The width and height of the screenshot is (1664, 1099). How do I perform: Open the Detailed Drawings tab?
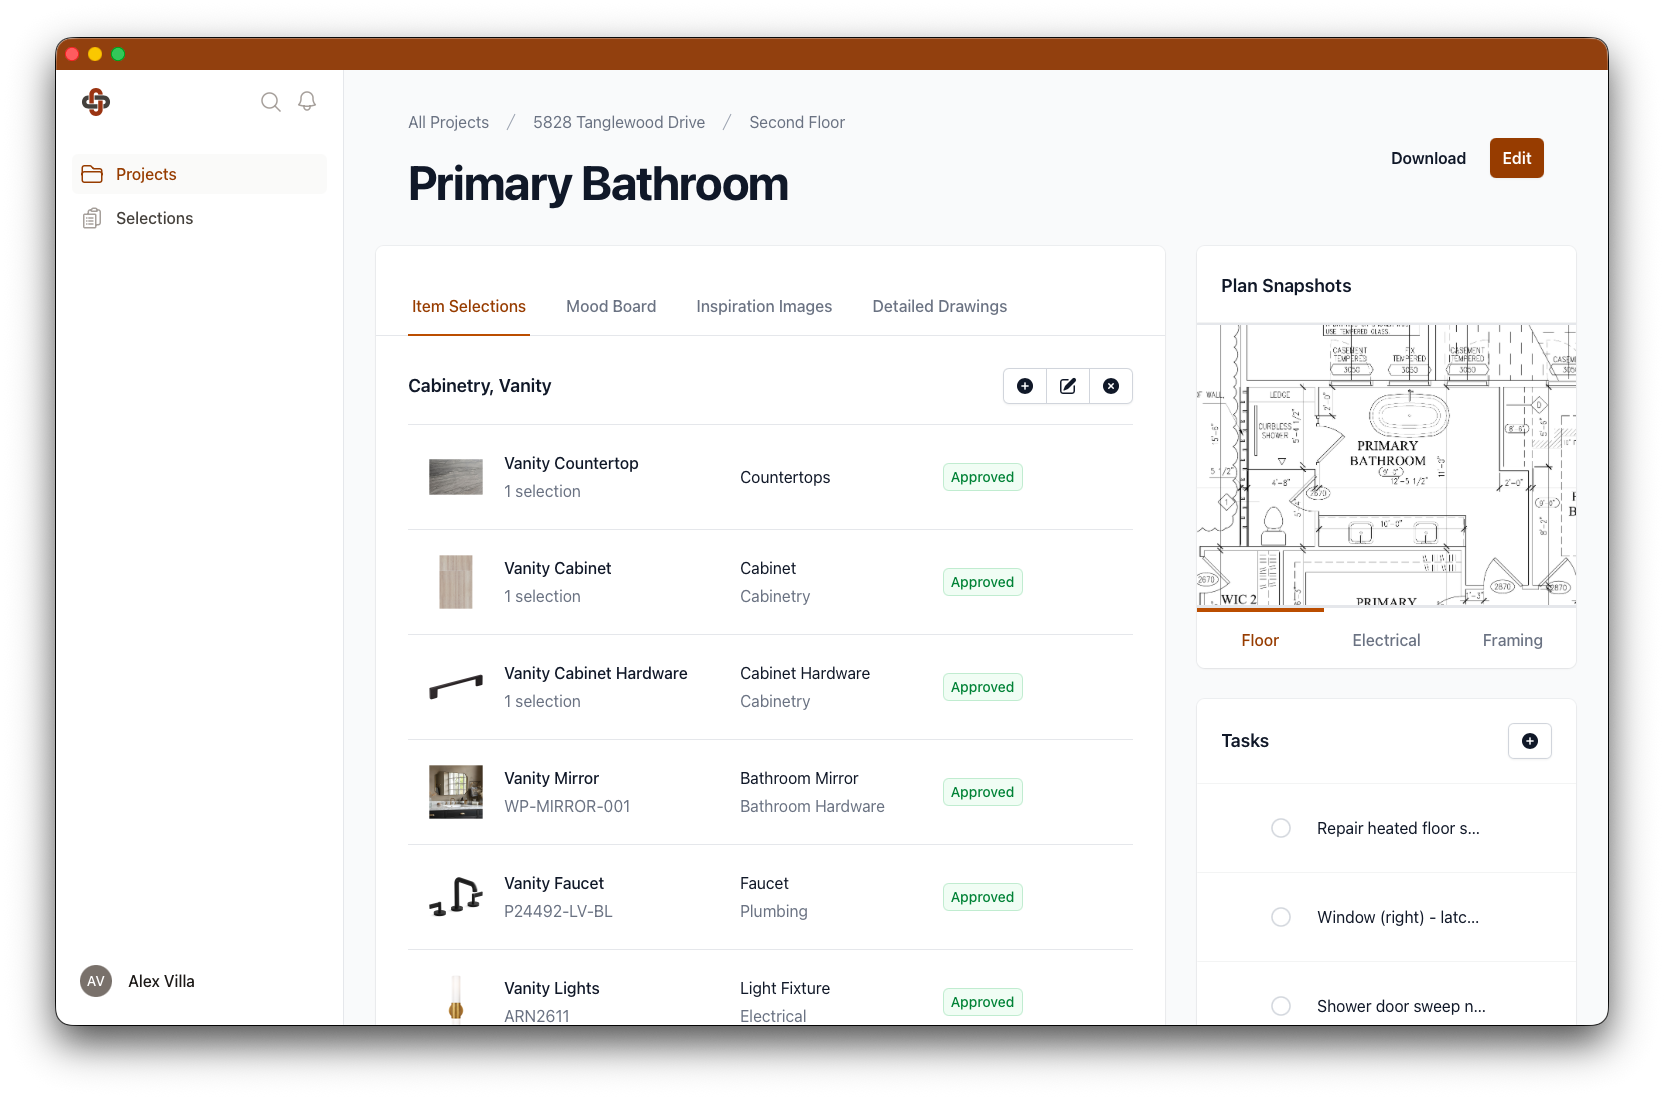pyautogui.click(x=939, y=306)
